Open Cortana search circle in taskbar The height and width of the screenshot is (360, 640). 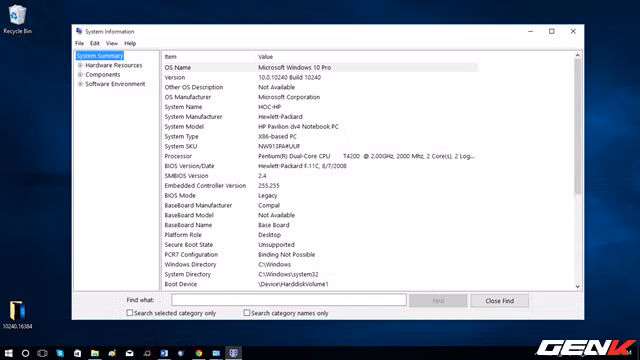25,353
